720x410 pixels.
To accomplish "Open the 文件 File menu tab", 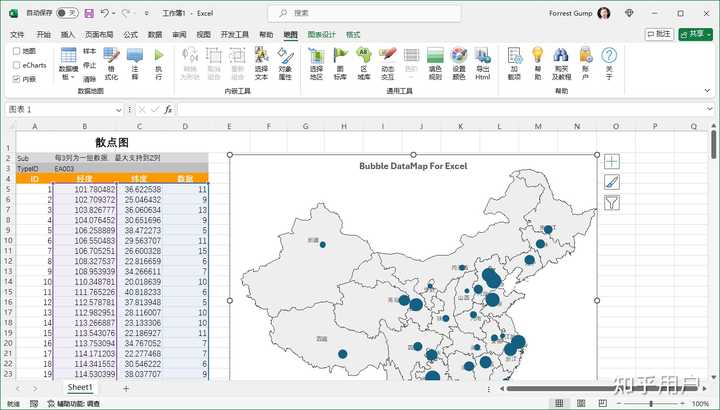I will tap(17, 34).
